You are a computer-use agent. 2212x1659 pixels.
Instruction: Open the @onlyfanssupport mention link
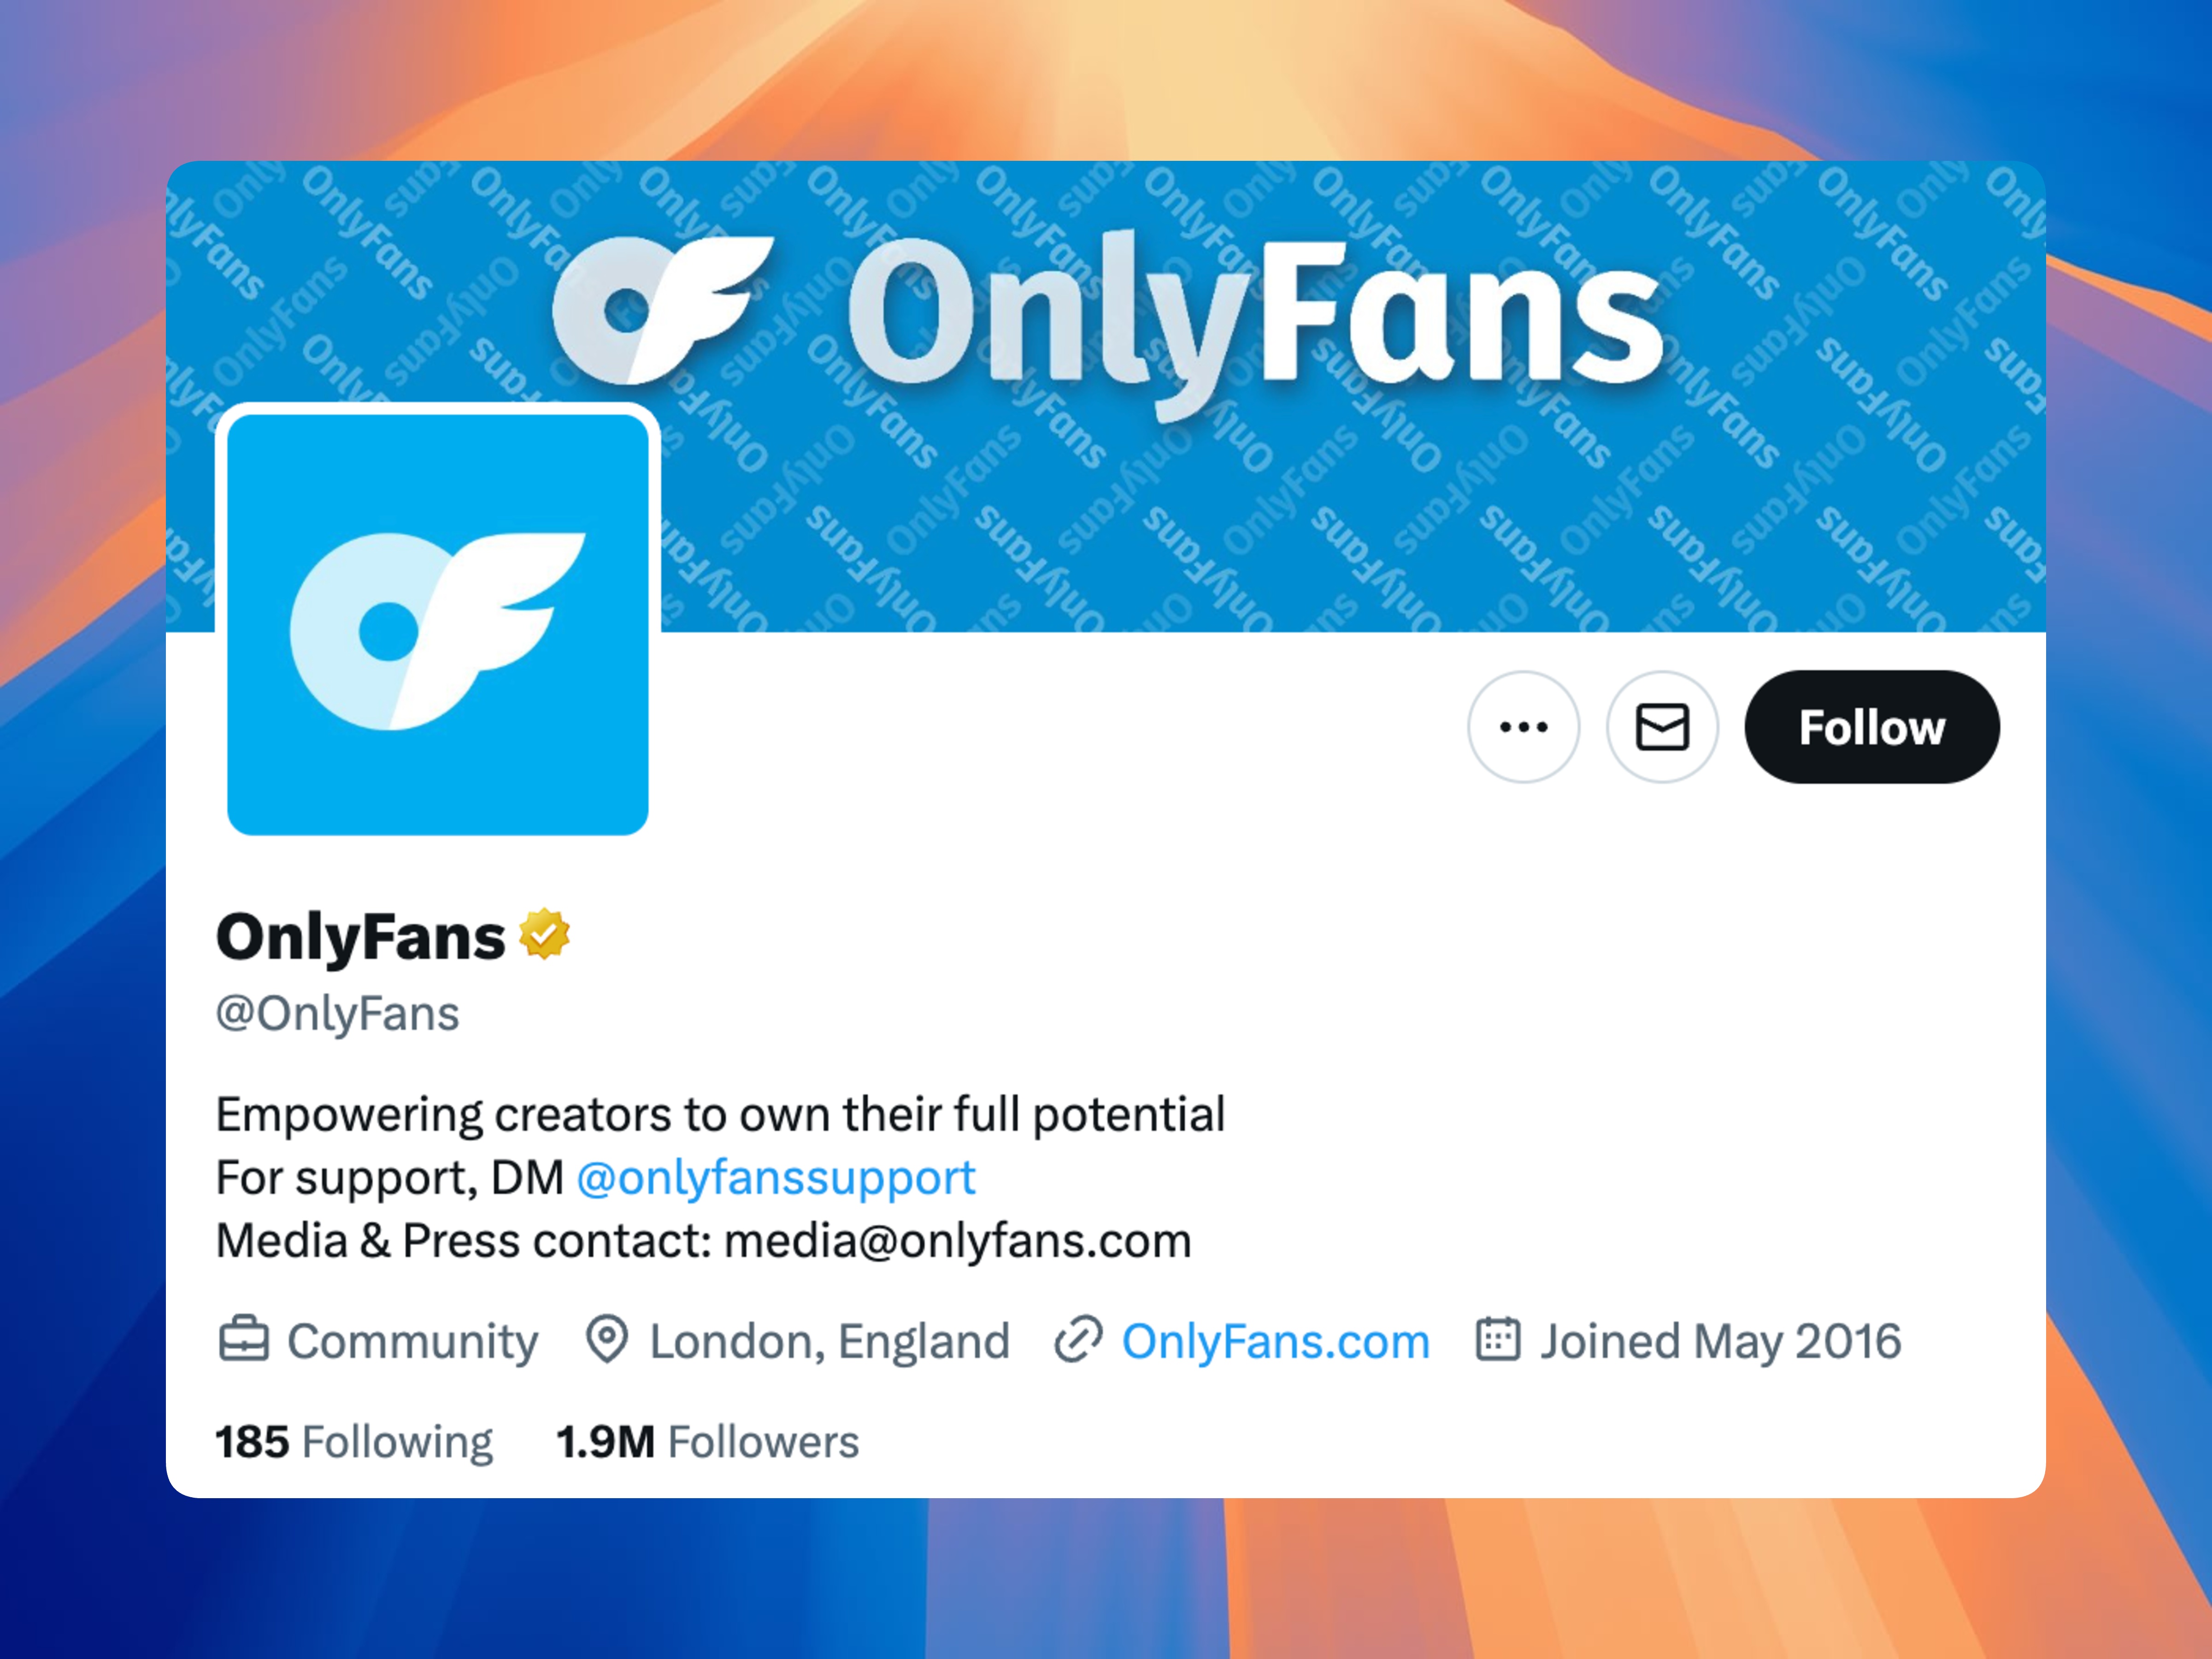(x=776, y=1178)
